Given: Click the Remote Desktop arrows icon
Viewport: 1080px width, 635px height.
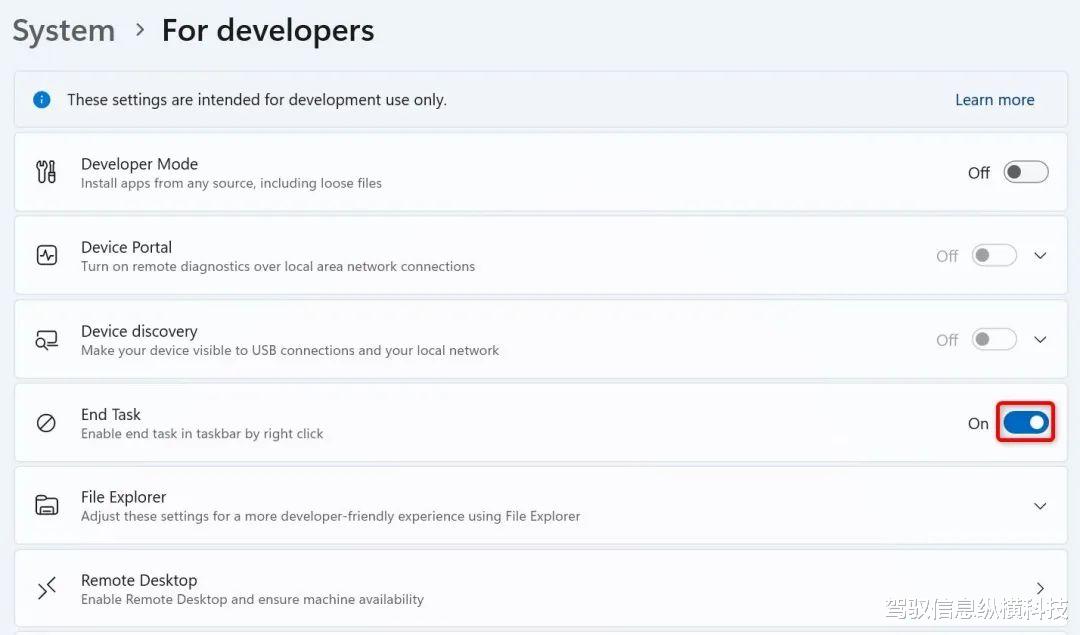Looking at the screenshot, I should [x=46, y=589].
